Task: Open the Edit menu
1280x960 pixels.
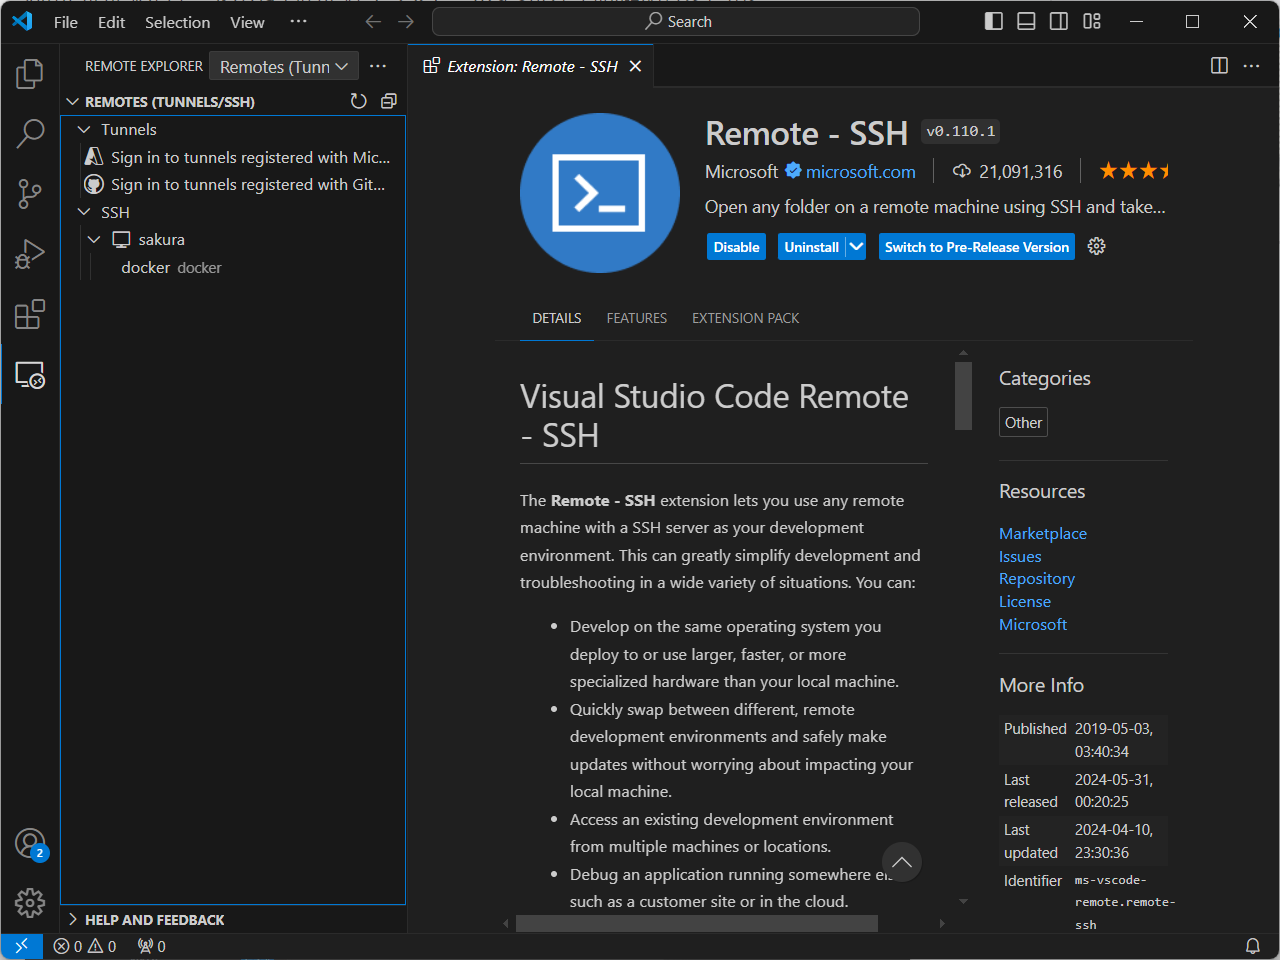Action: pos(111,22)
